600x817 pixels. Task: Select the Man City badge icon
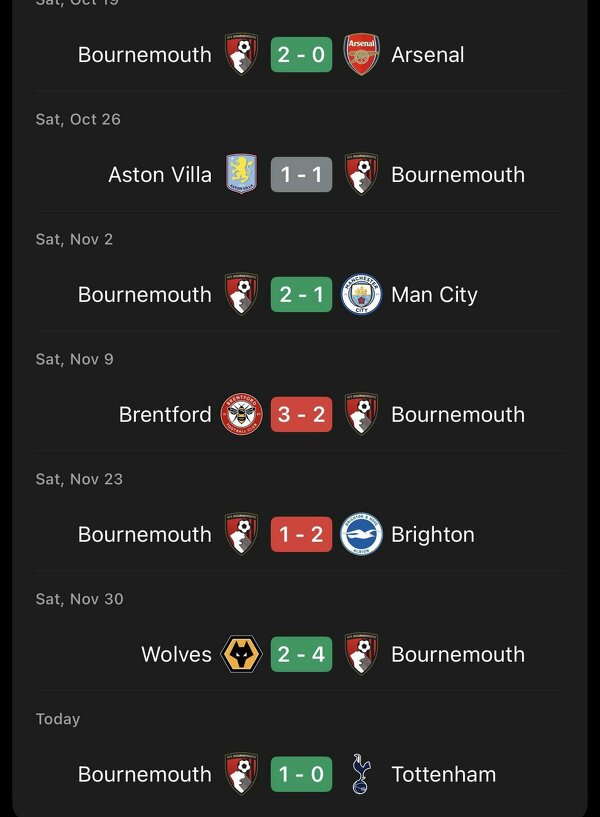point(361,295)
